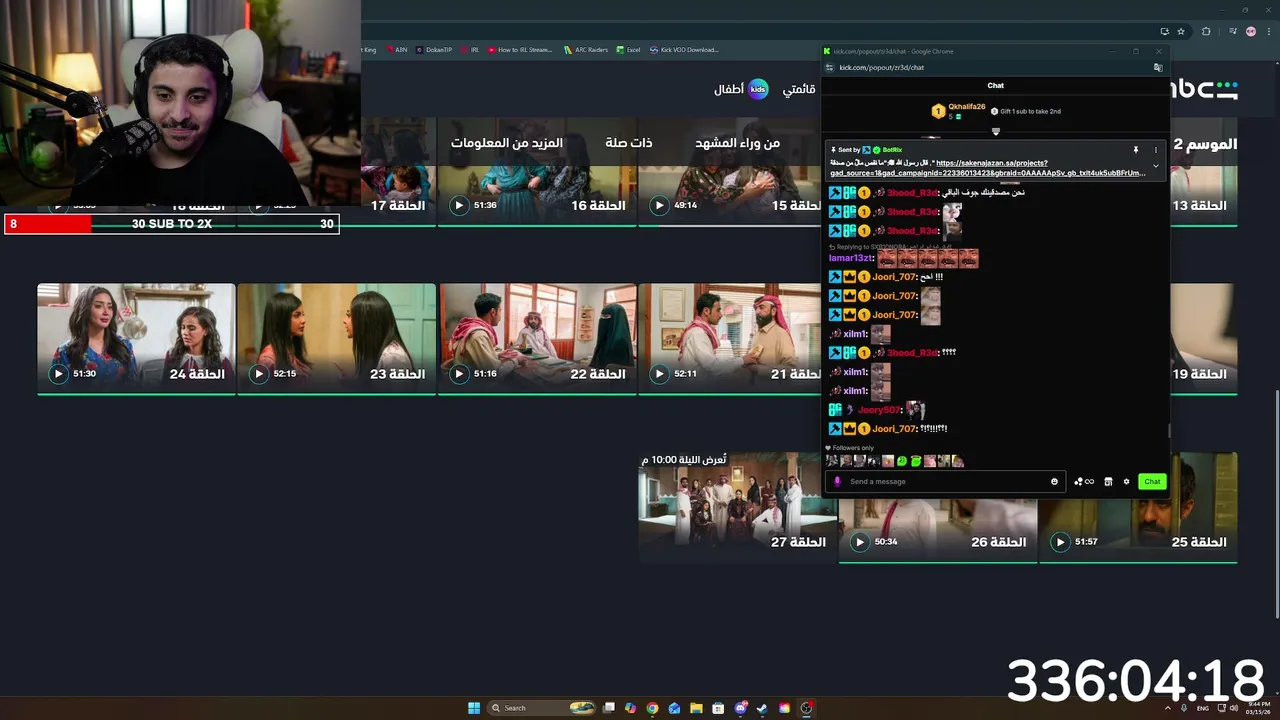Open browser extensions puzzle icon

[1206, 32]
